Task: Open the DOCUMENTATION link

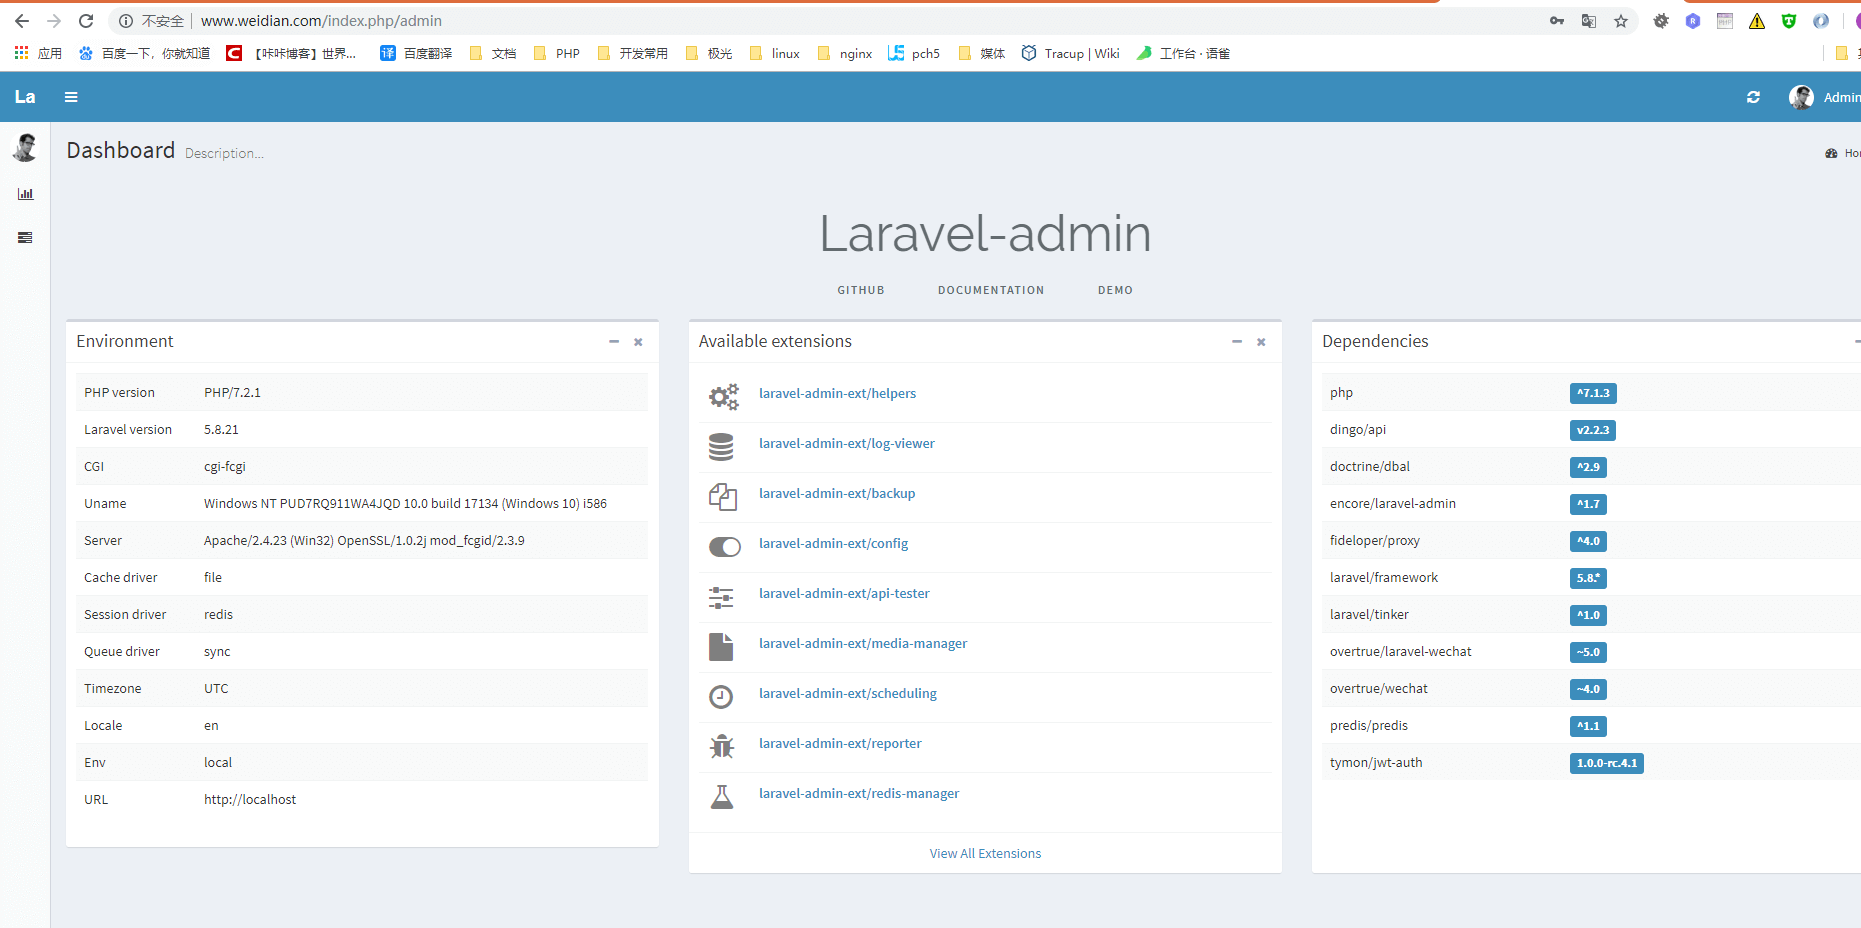Action: [x=991, y=290]
